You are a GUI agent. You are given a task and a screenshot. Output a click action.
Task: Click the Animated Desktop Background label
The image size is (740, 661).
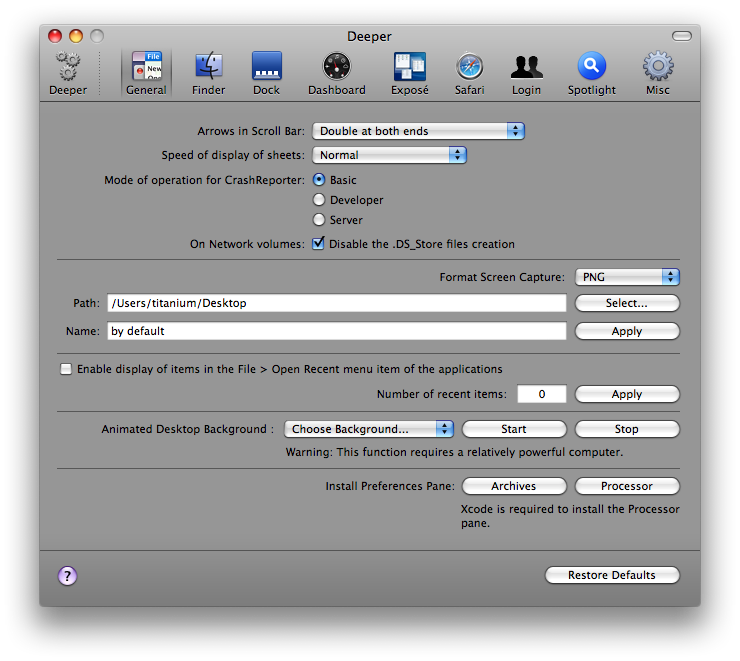(187, 429)
